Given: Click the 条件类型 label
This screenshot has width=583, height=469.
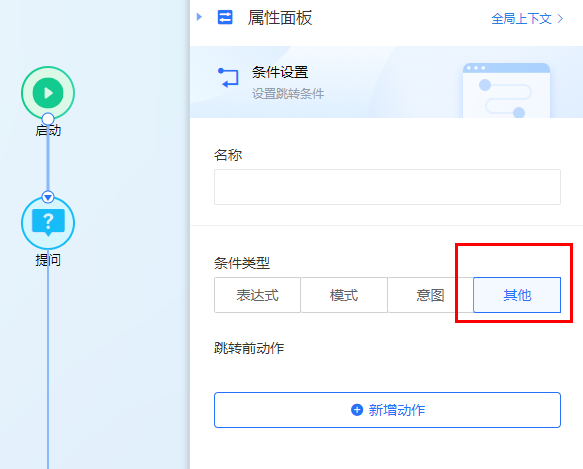Looking at the screenshot, I should point(242,263).
